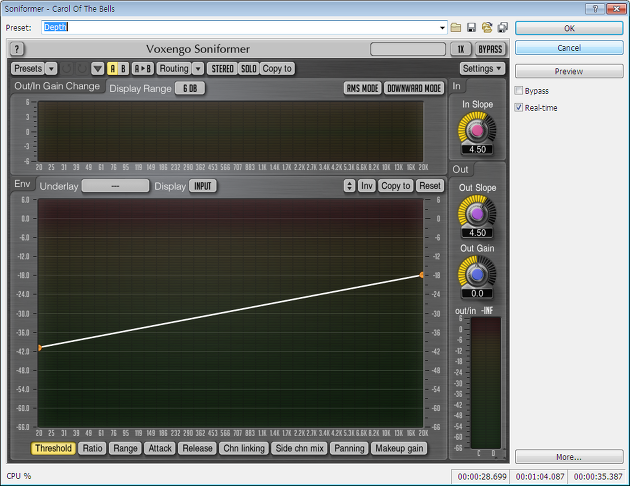630x486 pixels.
Task: Click the Out Gain knob
Action: [x=477, y=274]
